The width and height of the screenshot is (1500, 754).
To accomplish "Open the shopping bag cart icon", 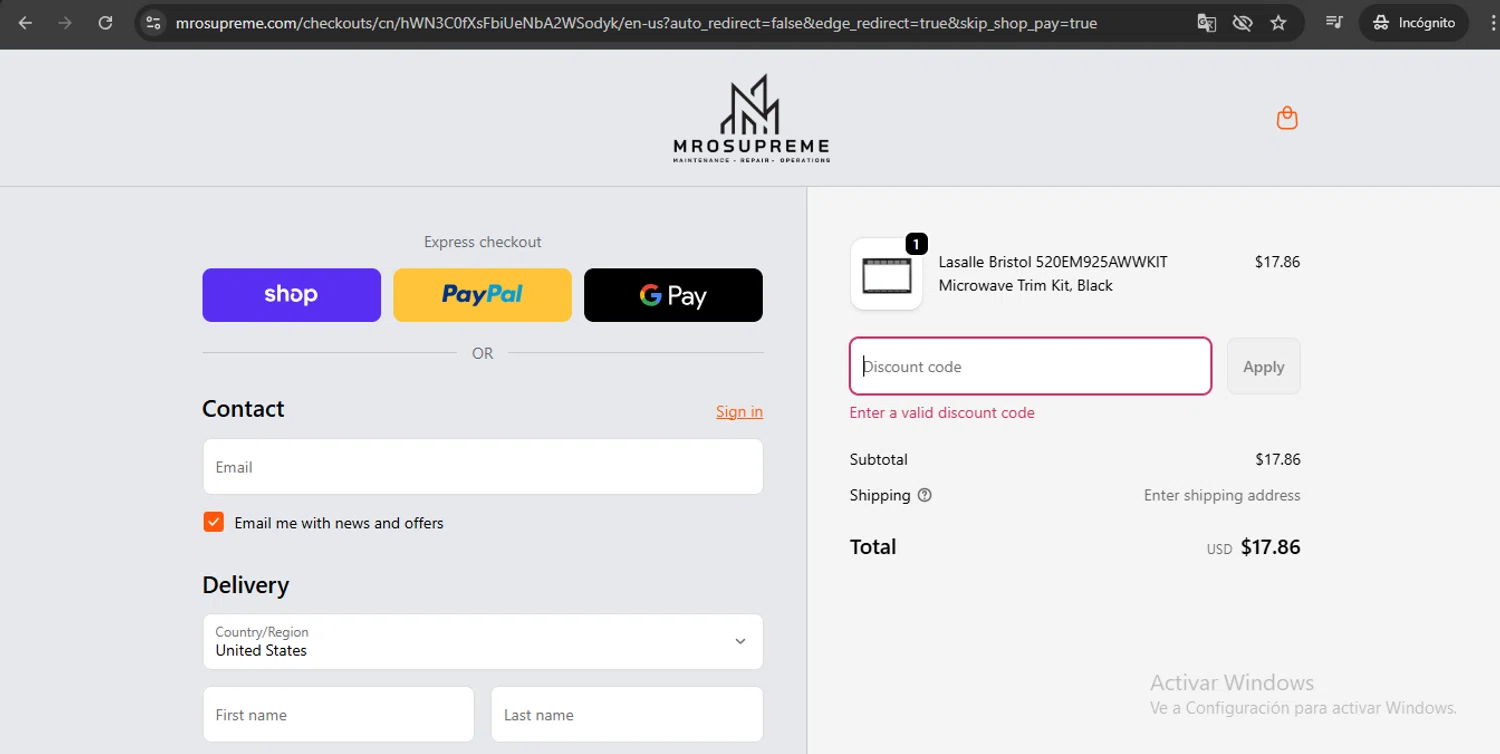I will pyautogui.click(x=1287, y=118).
